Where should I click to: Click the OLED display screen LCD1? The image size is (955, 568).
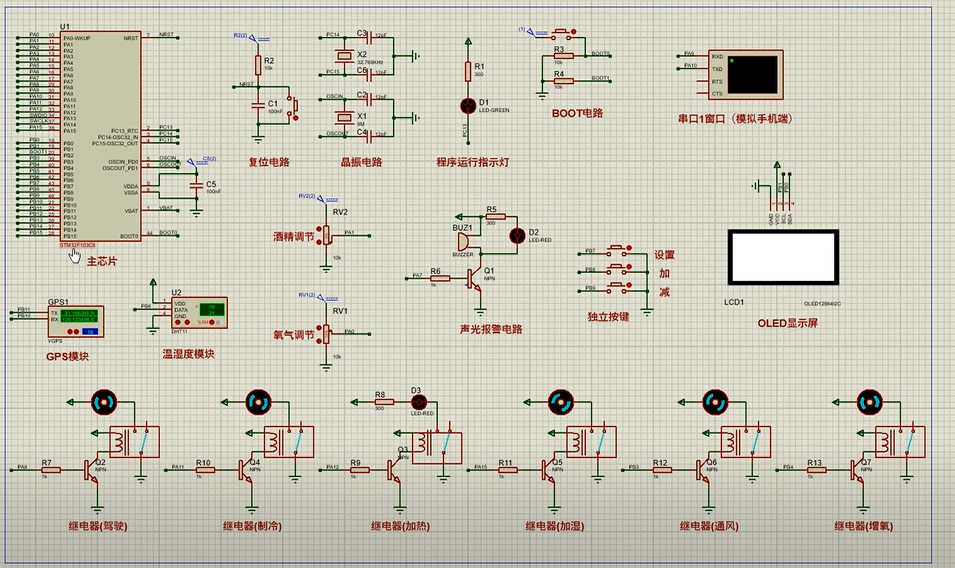(x=781, y=258)
